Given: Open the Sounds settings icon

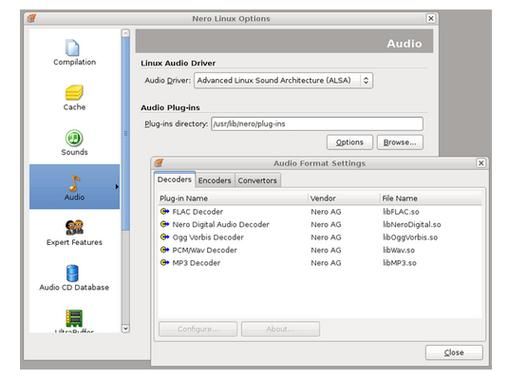Looking at the screenshot, I should 74,138.
